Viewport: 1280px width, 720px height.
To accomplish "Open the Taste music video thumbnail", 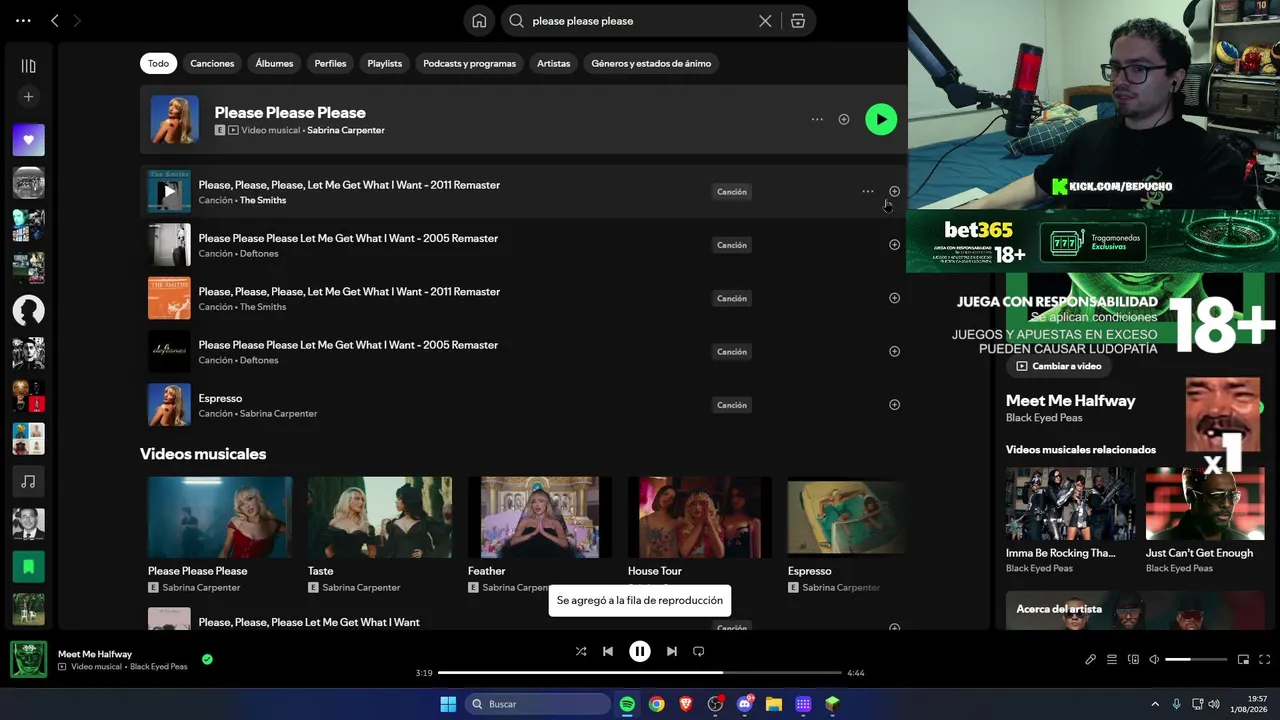I will coord(380,517).
